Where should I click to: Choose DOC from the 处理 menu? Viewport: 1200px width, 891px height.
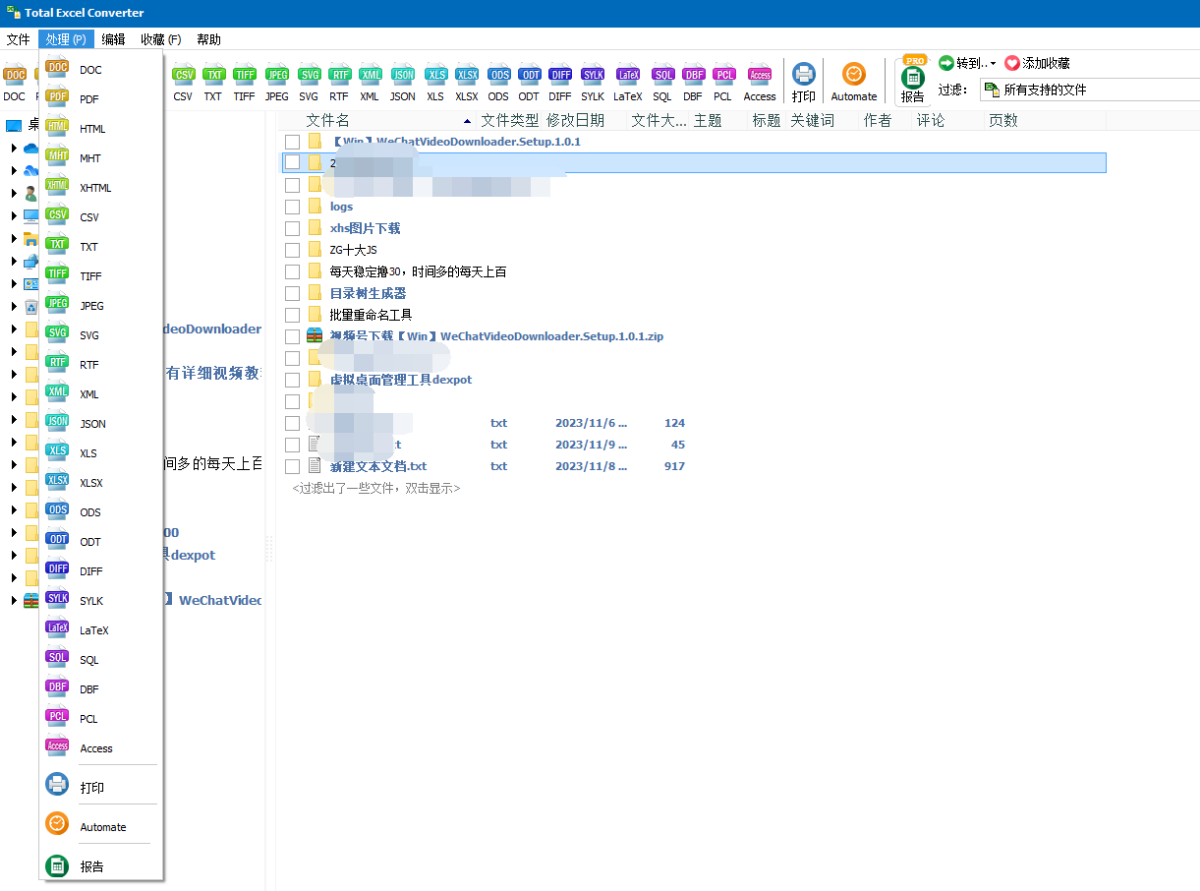(100, 70)
